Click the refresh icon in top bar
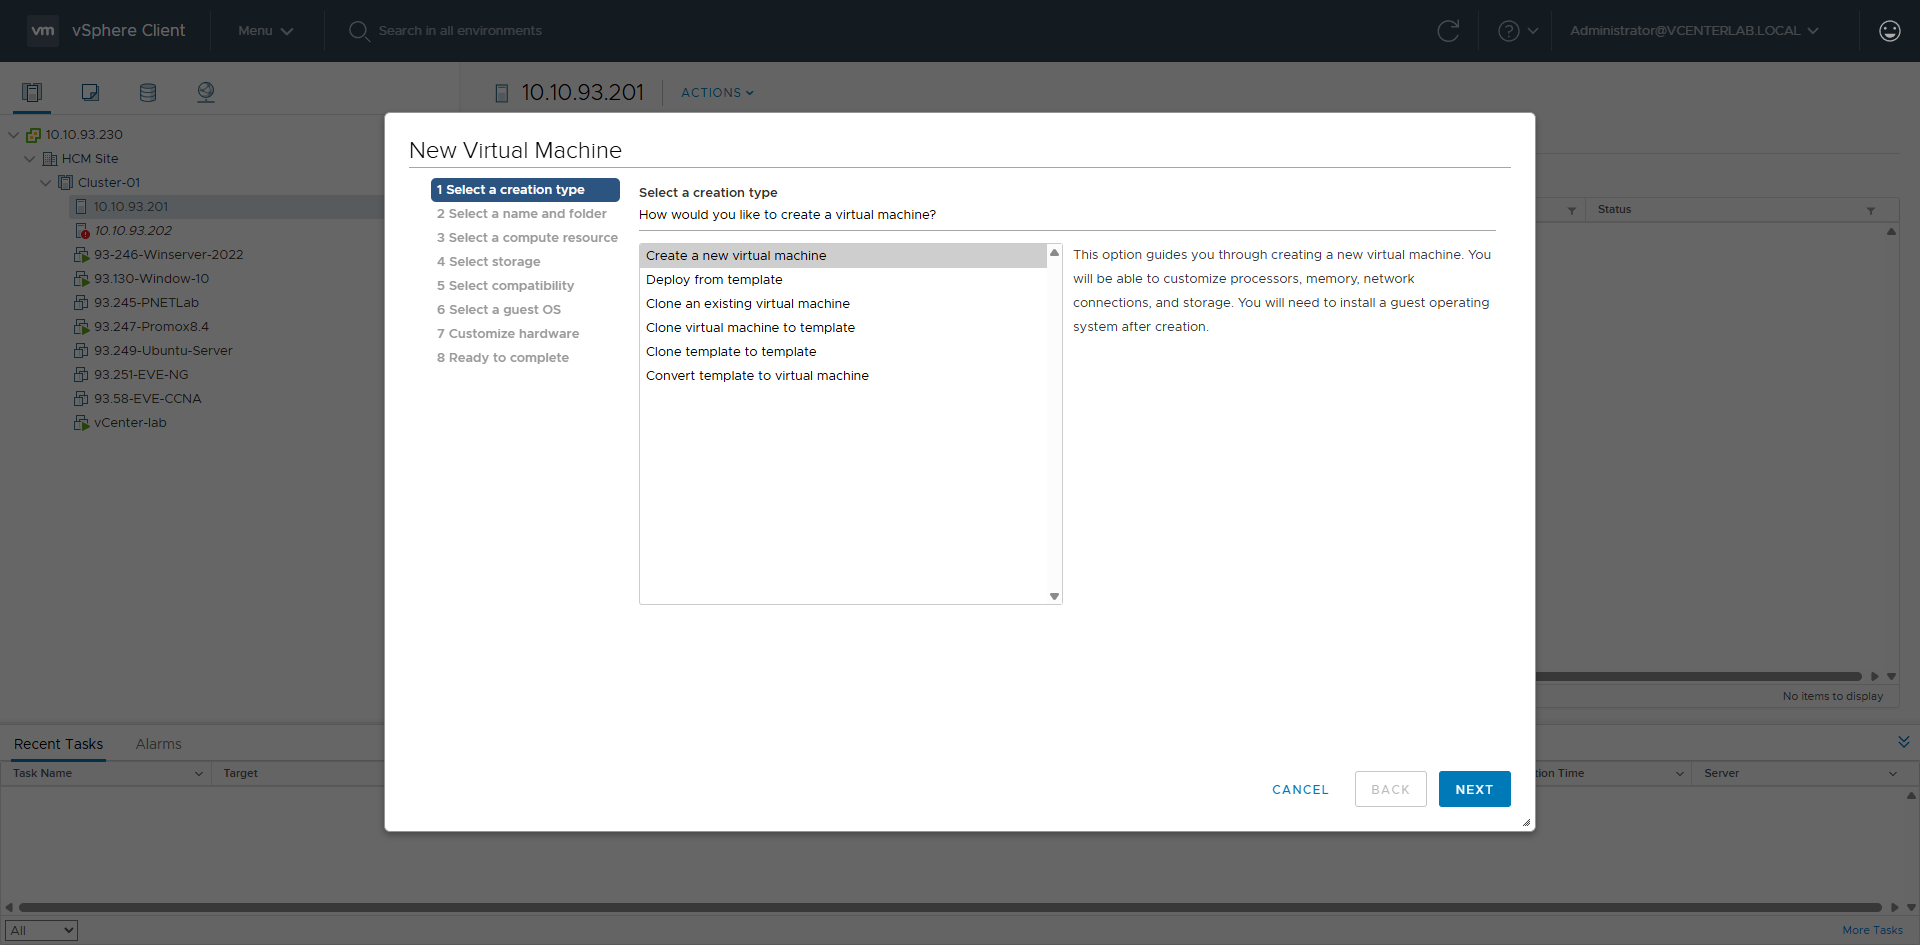 click(1447, 31)
